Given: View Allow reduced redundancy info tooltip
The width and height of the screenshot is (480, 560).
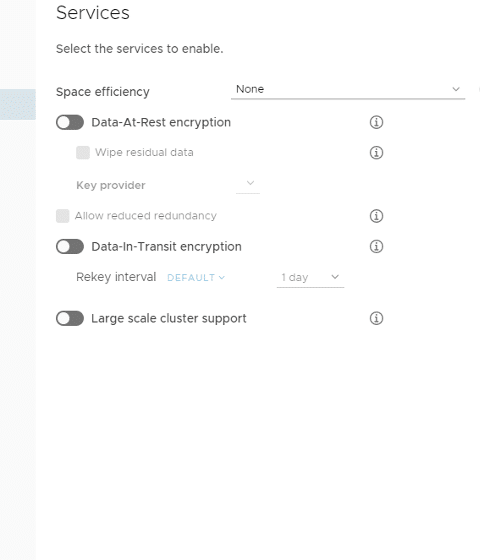Looking at the screenshot, I should point(376,216).
